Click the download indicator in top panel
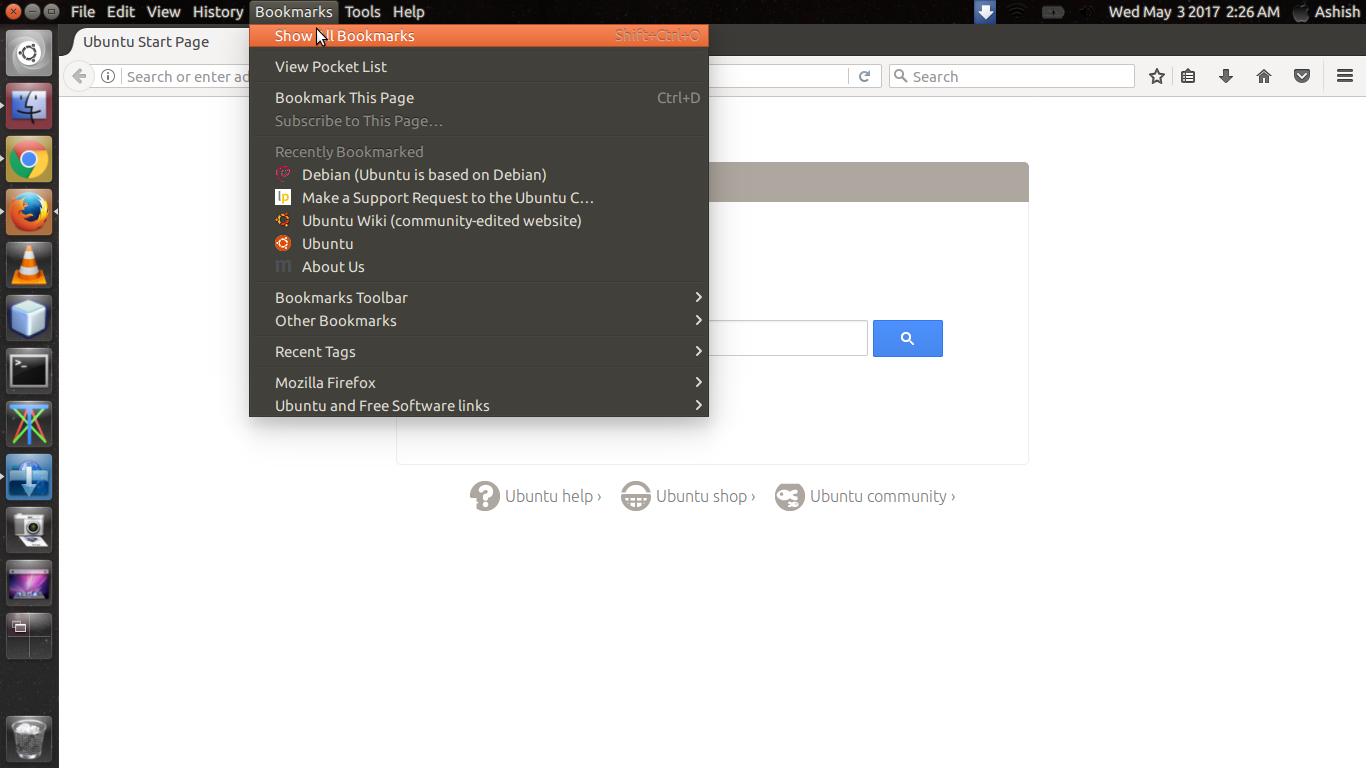This screenshot has height=768, width=1366. pyautogui.click(x=986, y=12)
